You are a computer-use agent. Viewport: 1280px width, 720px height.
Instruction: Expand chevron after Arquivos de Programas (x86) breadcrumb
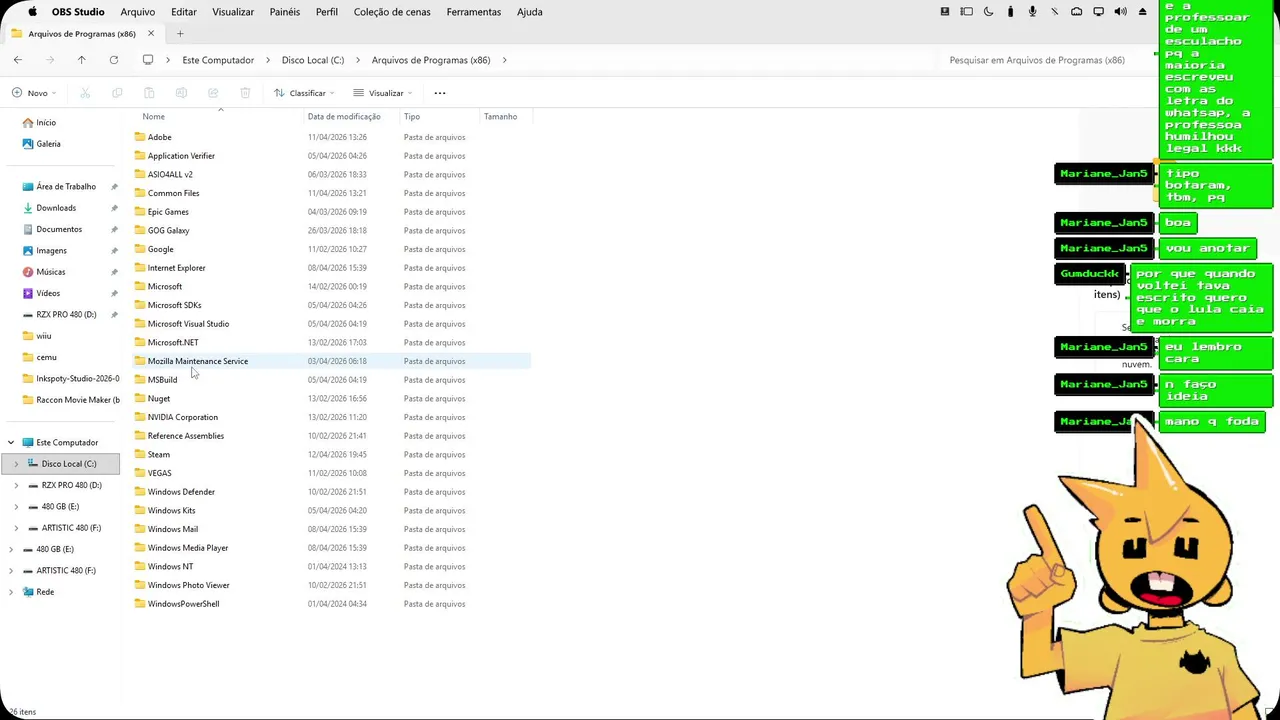click(x=504, y=60)
